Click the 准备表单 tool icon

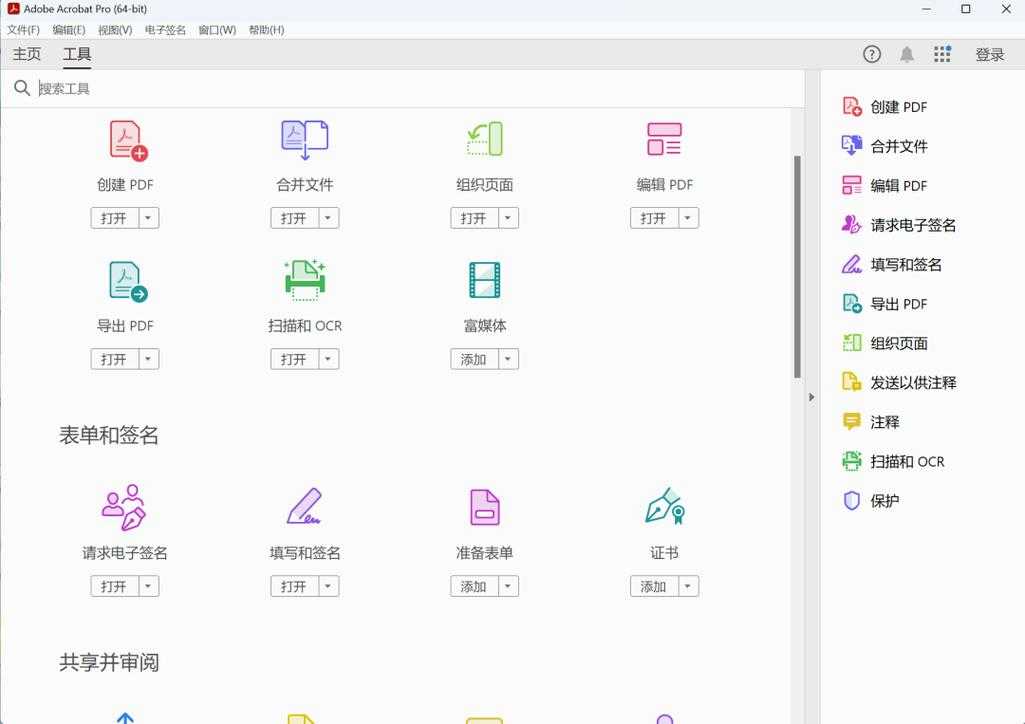484,508
